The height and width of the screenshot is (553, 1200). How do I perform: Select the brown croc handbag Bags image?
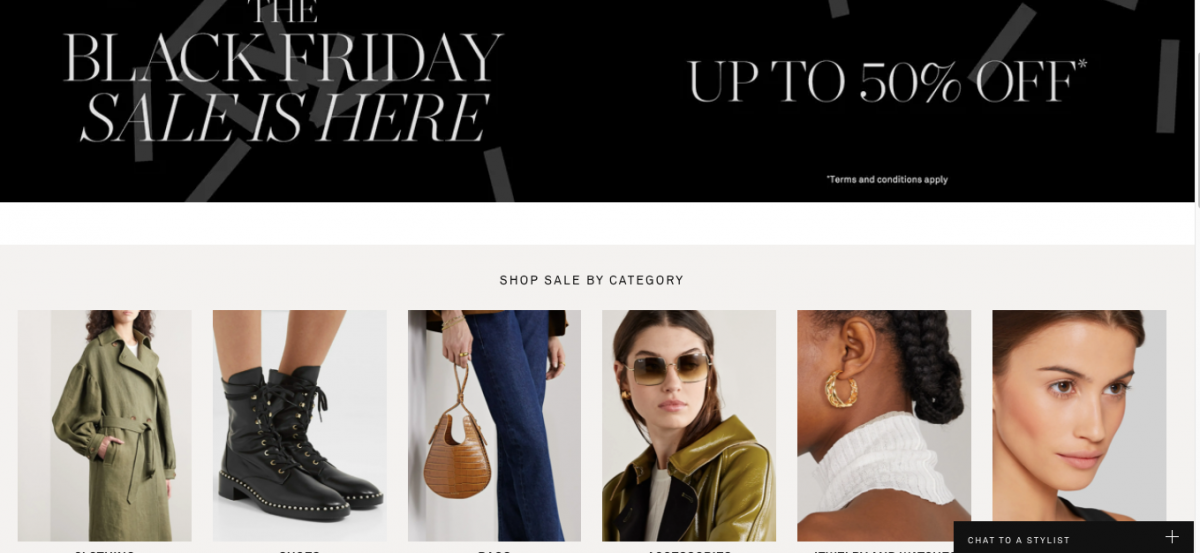(494, 425)
